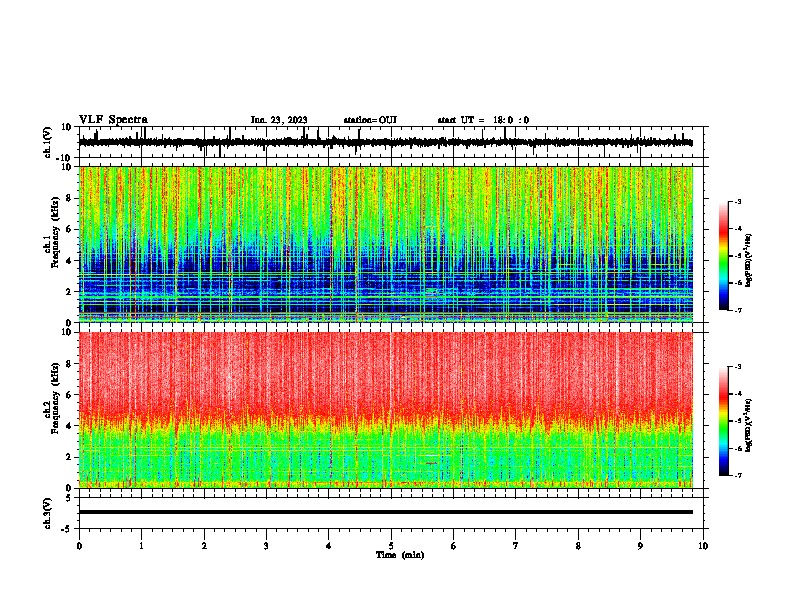
Task: Click the ch.1 "Frequency (kHz)" axis label
Action: pos(55,232)
